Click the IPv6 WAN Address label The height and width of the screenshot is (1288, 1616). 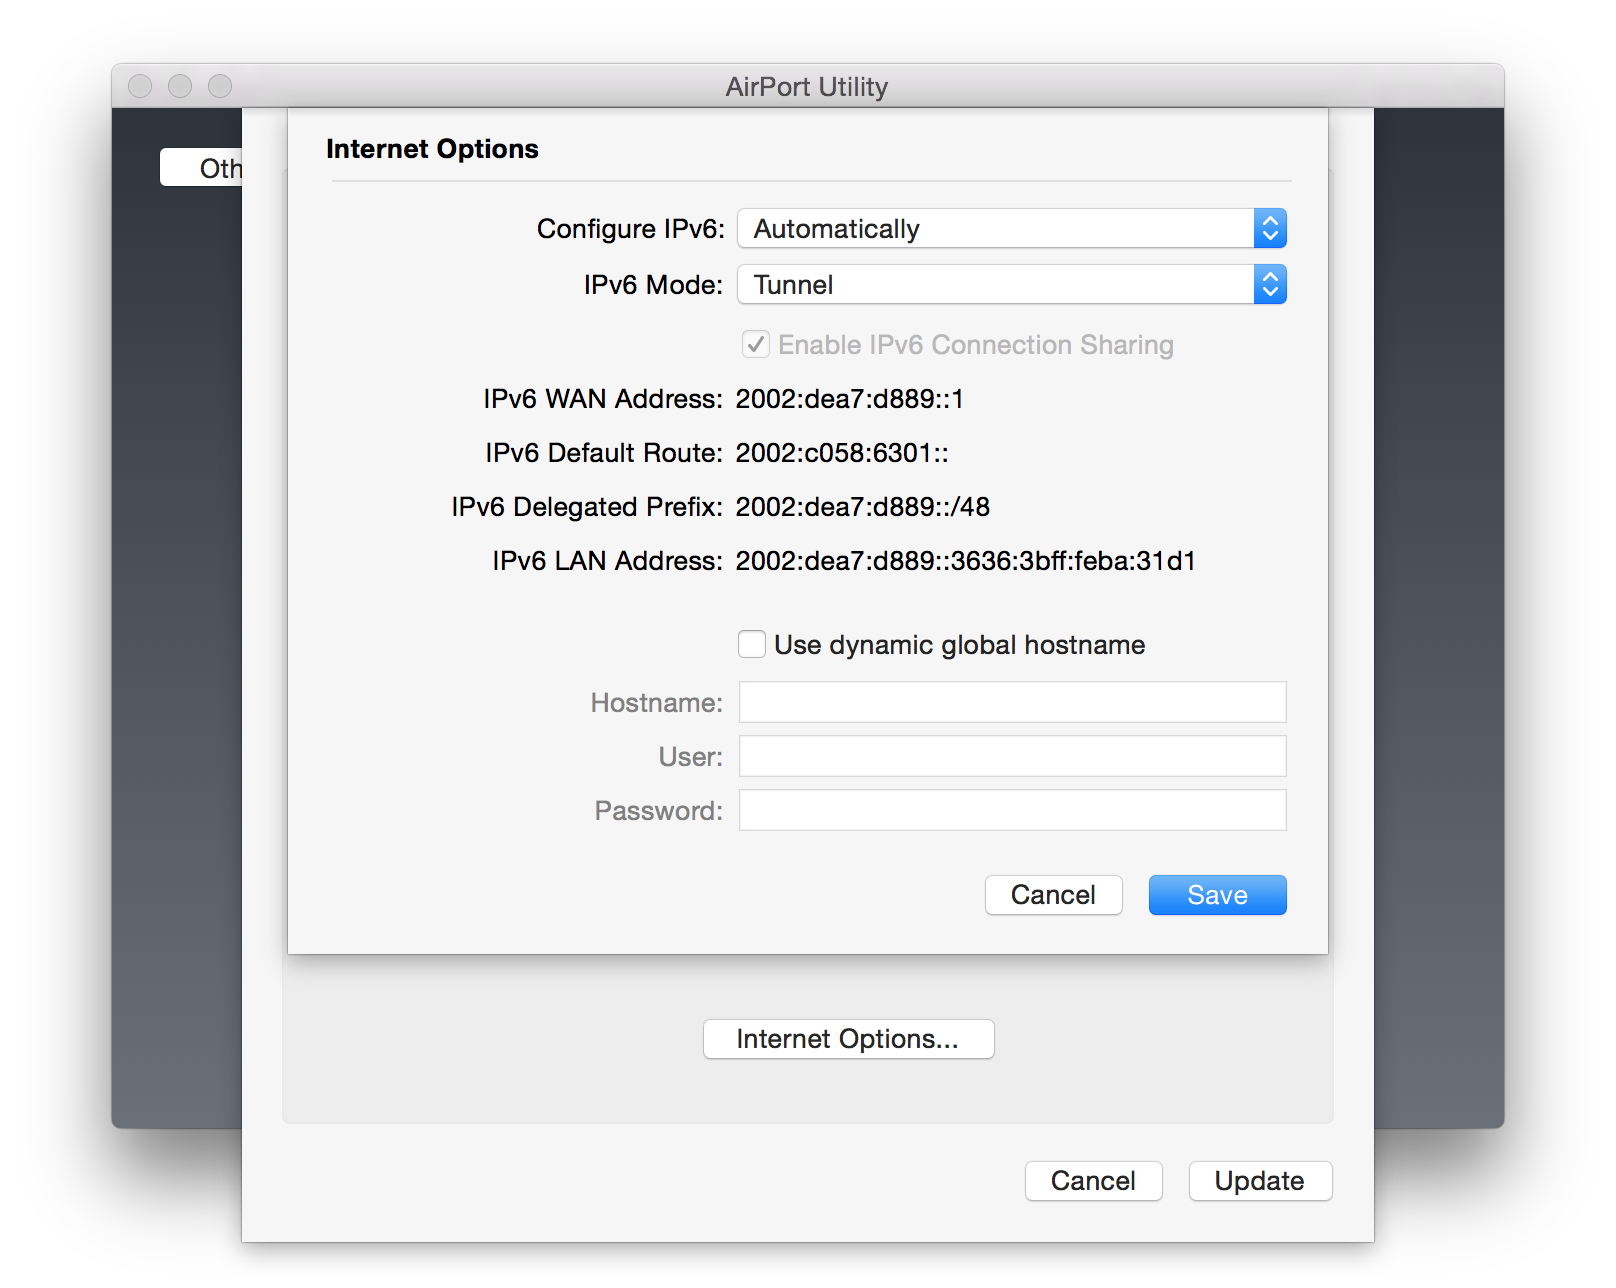coord(603,399)
